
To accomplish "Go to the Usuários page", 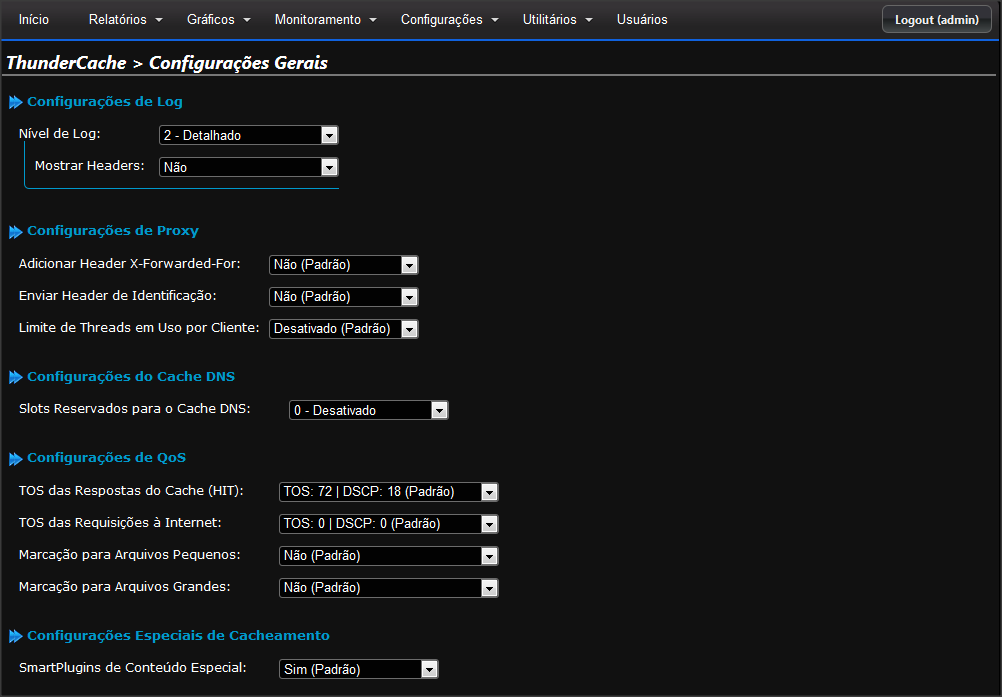I will pos(642,20).
